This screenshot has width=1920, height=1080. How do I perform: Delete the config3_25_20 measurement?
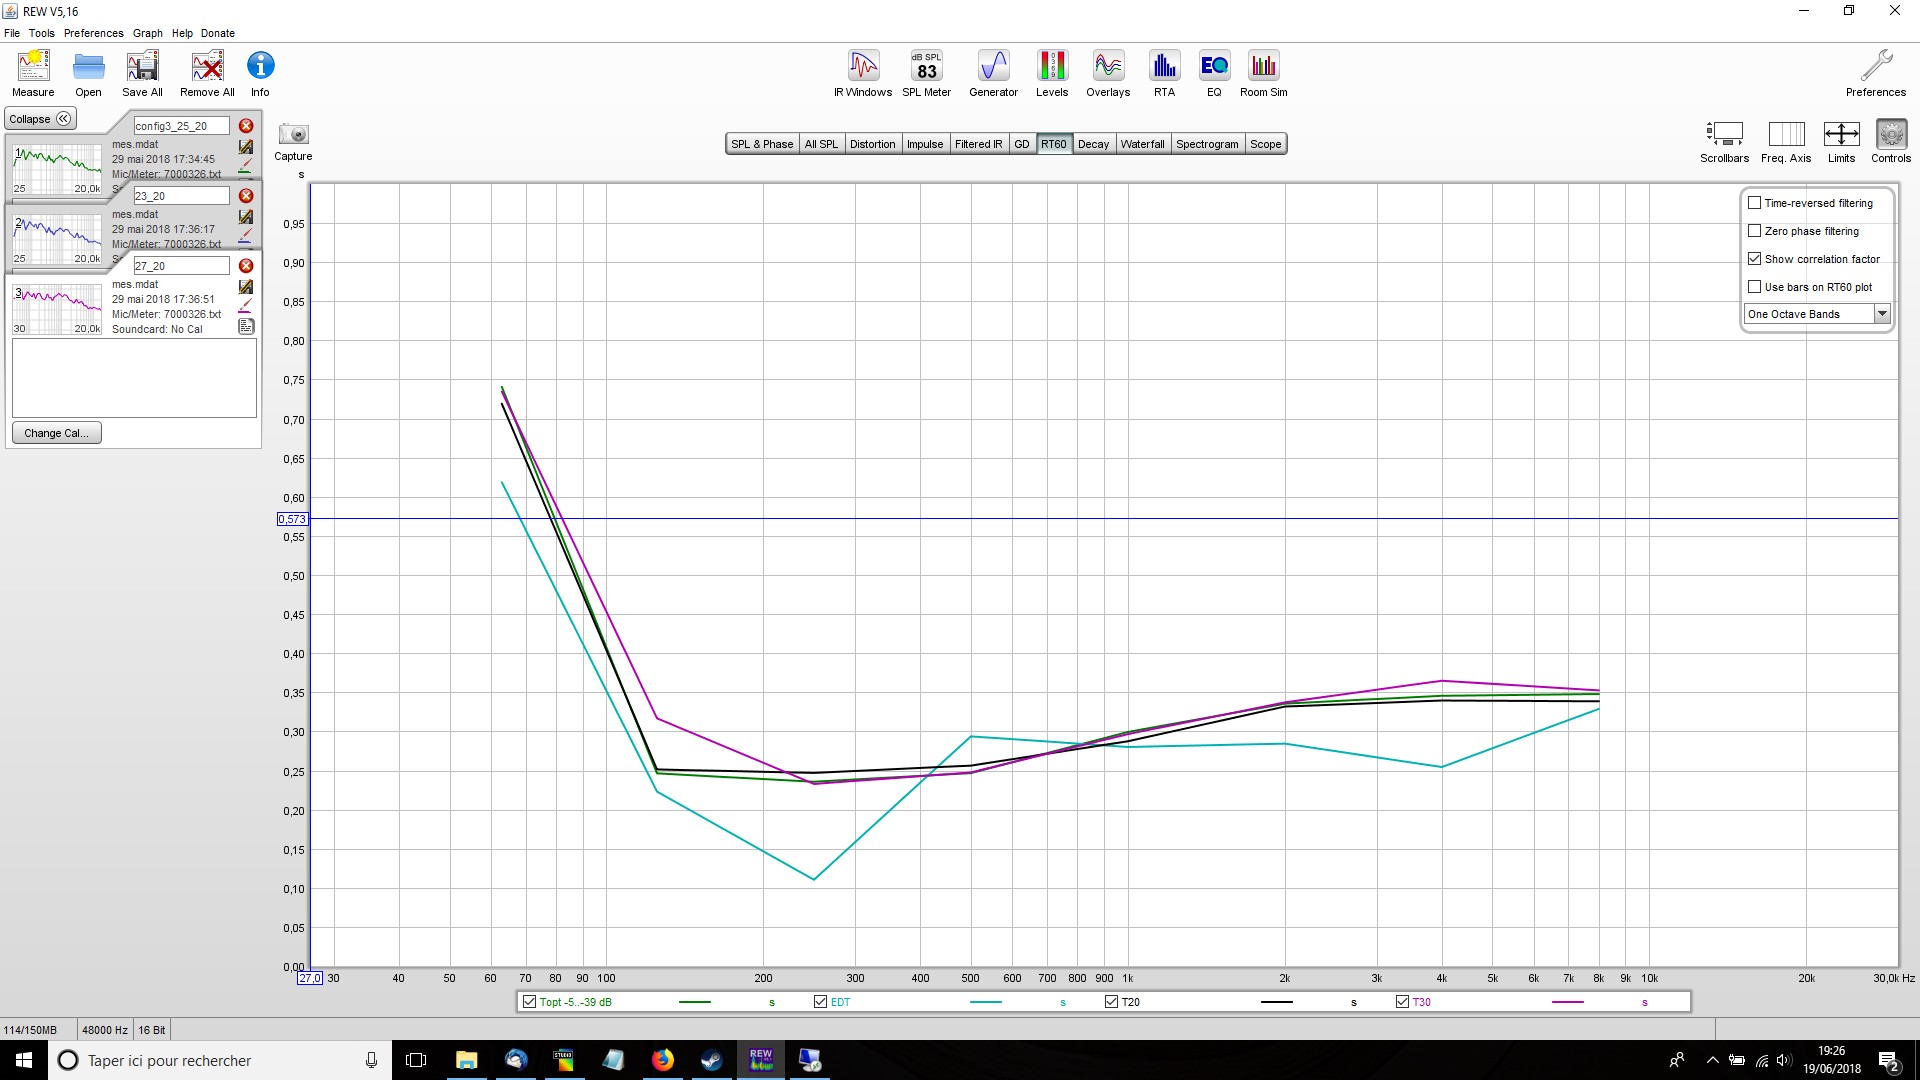click(246, 126)
